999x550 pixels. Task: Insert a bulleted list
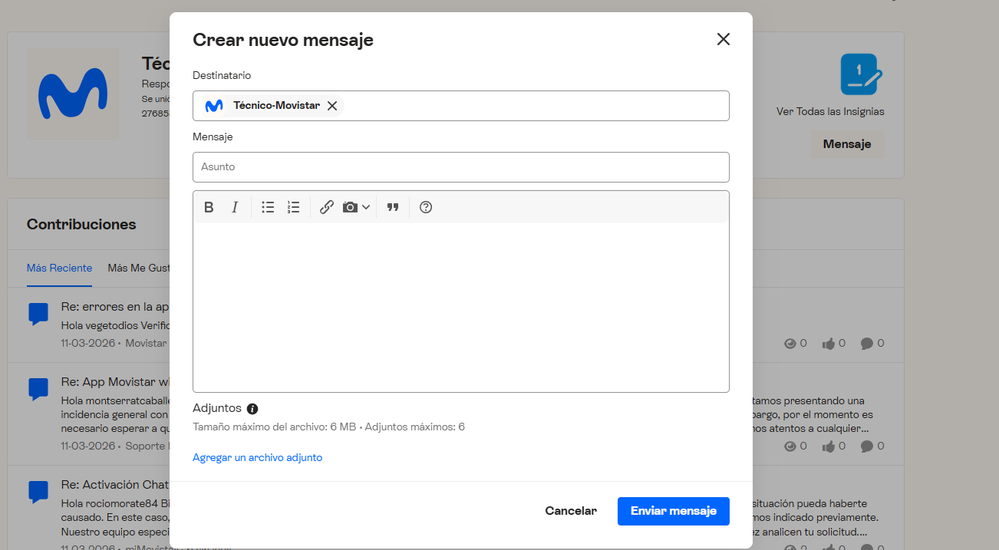[x=268, y=207]
